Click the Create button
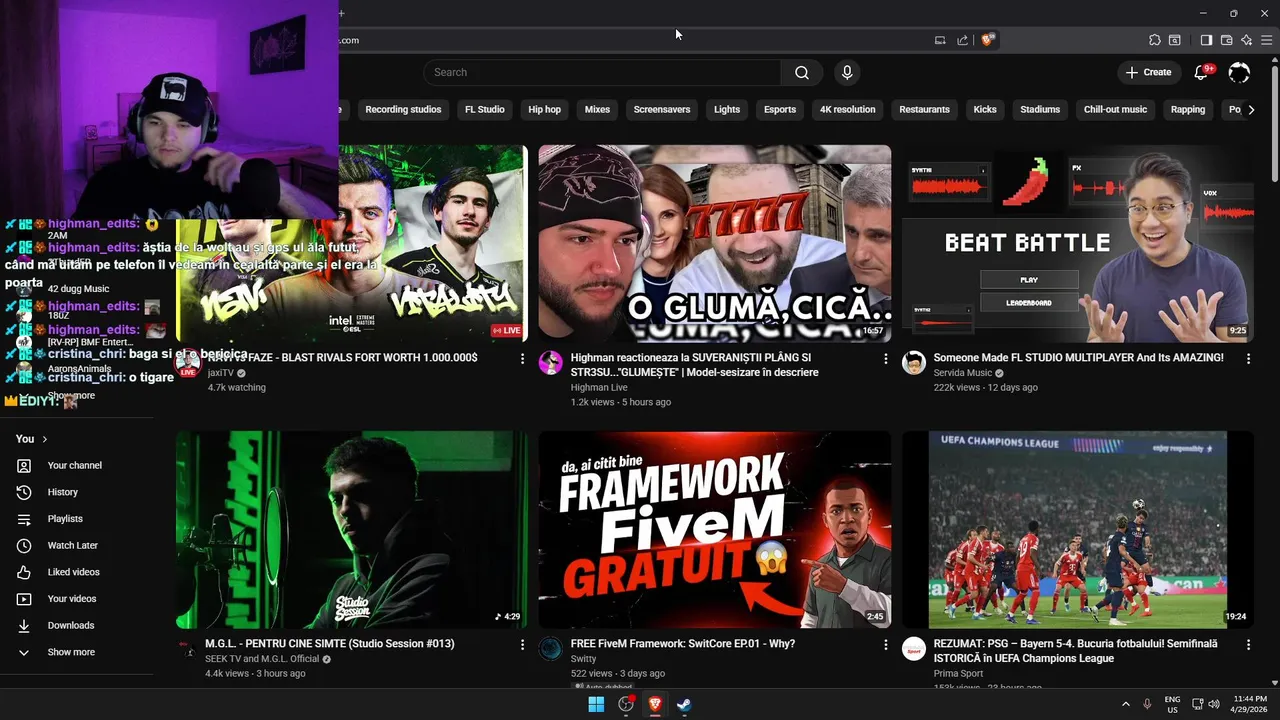The width and height of the screenshot is (1280, 720). [x=1148, y=72]
